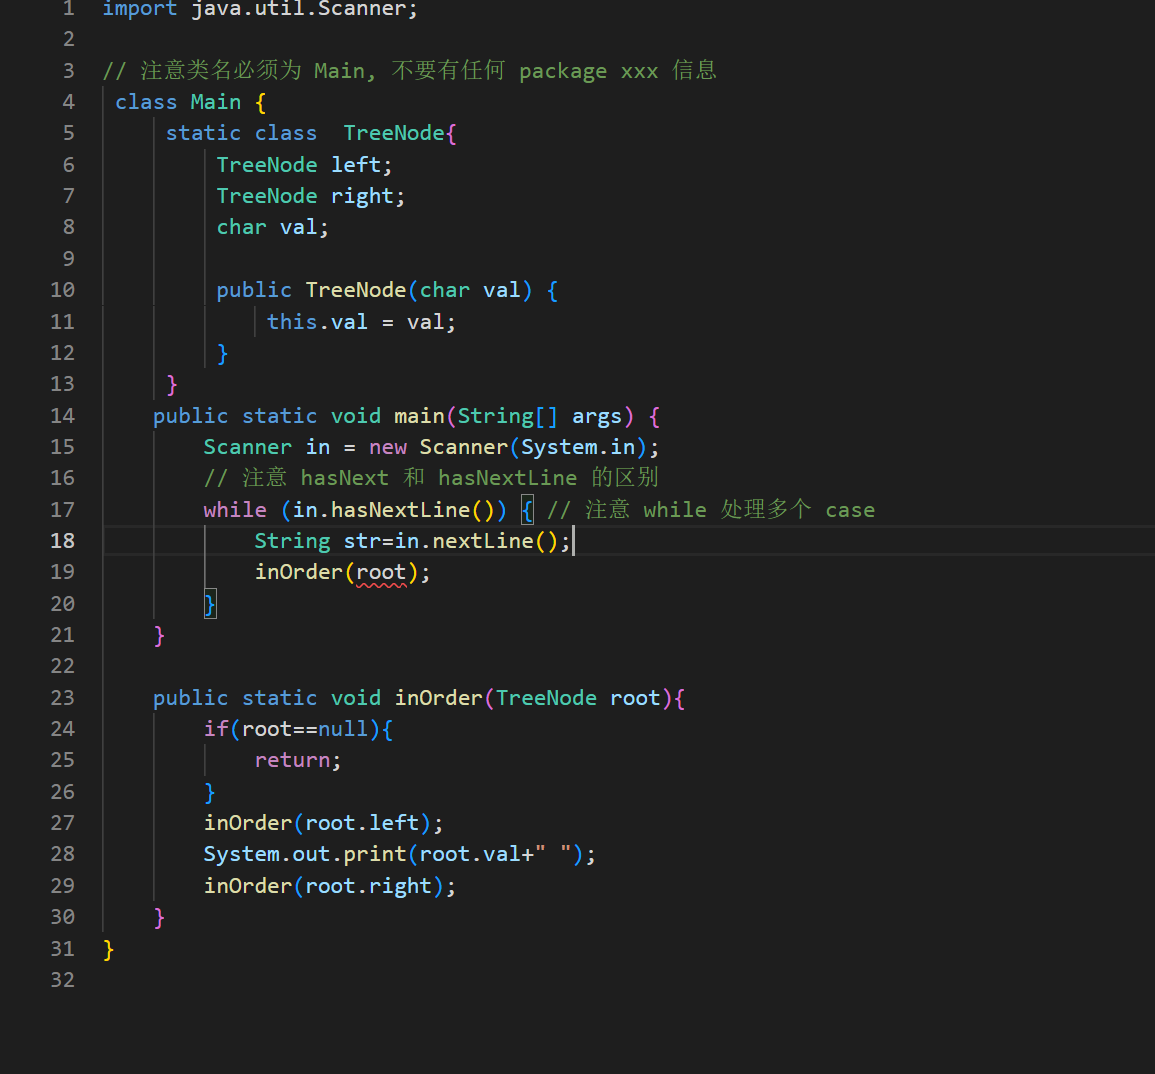The height and width of the screenshot is (1074, 1155).
Task: Click 'return;' on line 25
Action: 298,760
